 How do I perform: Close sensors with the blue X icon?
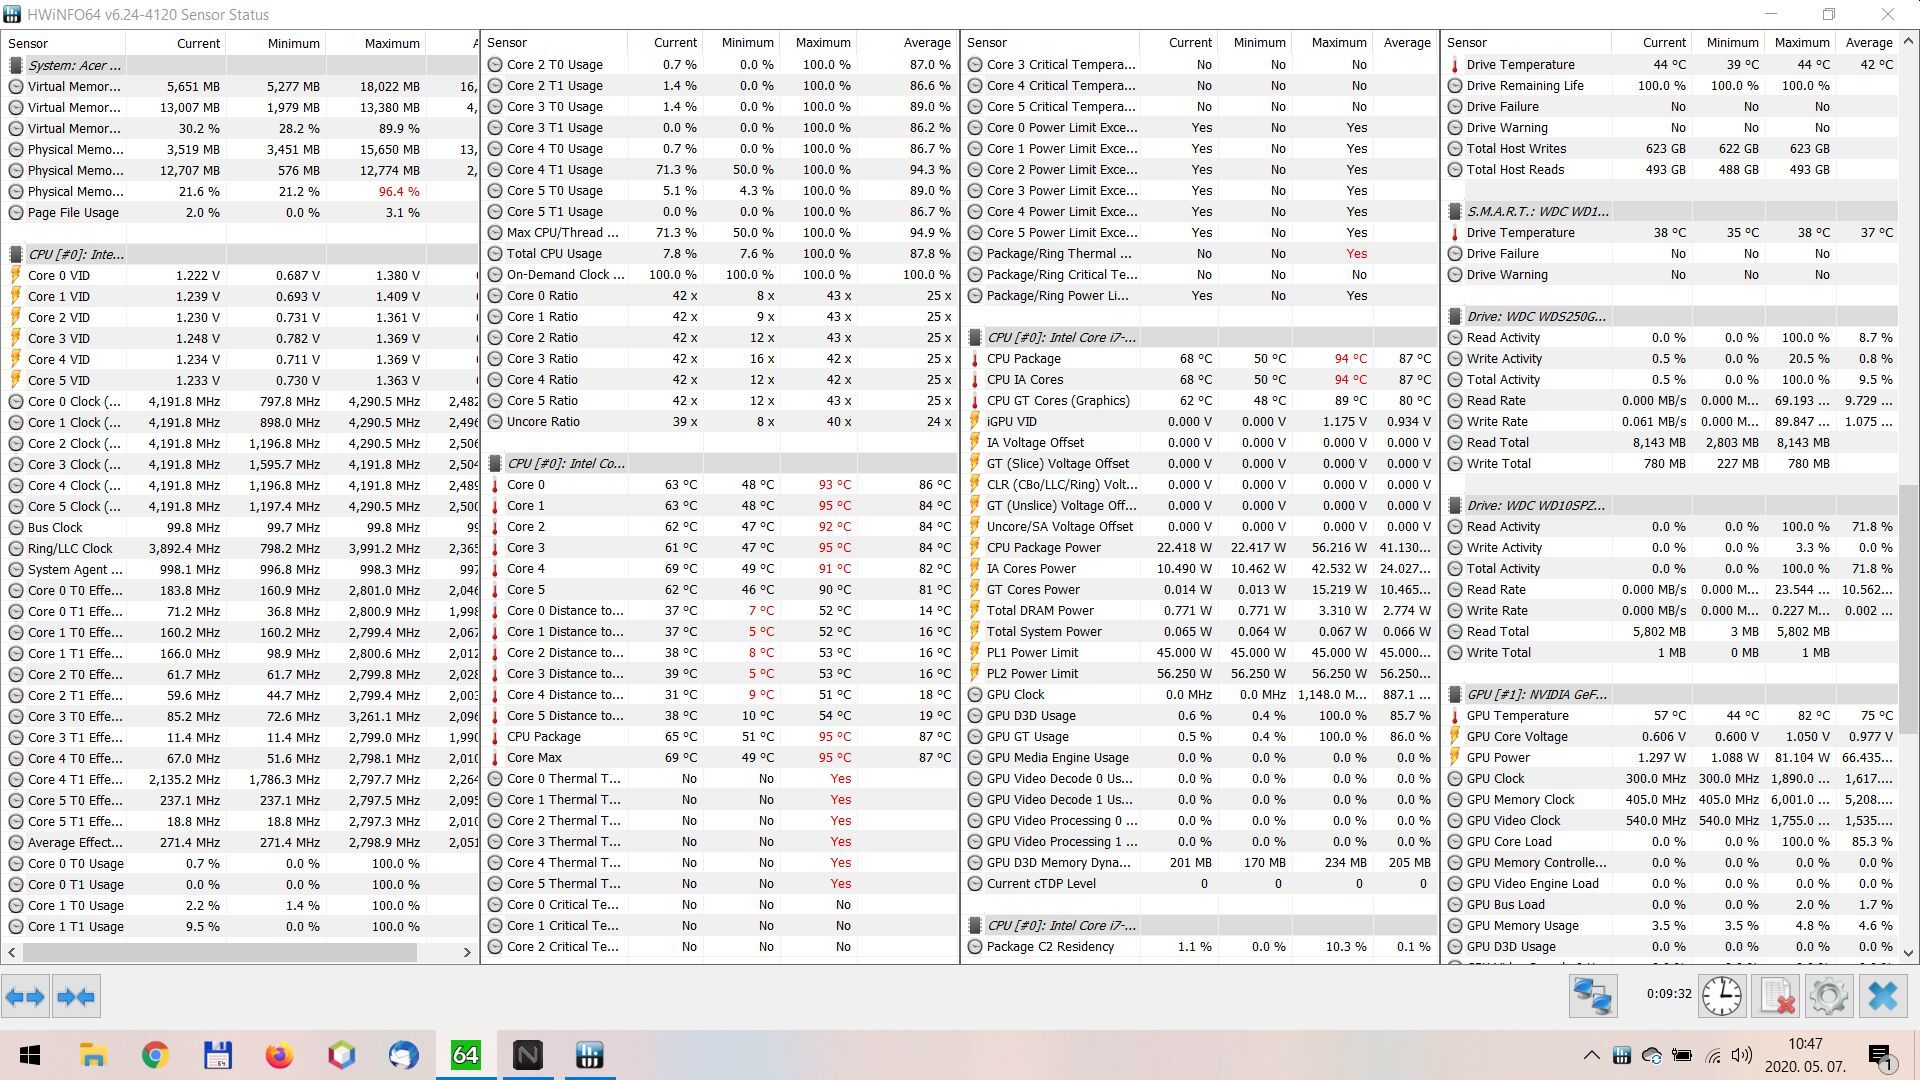(1883, 996)
